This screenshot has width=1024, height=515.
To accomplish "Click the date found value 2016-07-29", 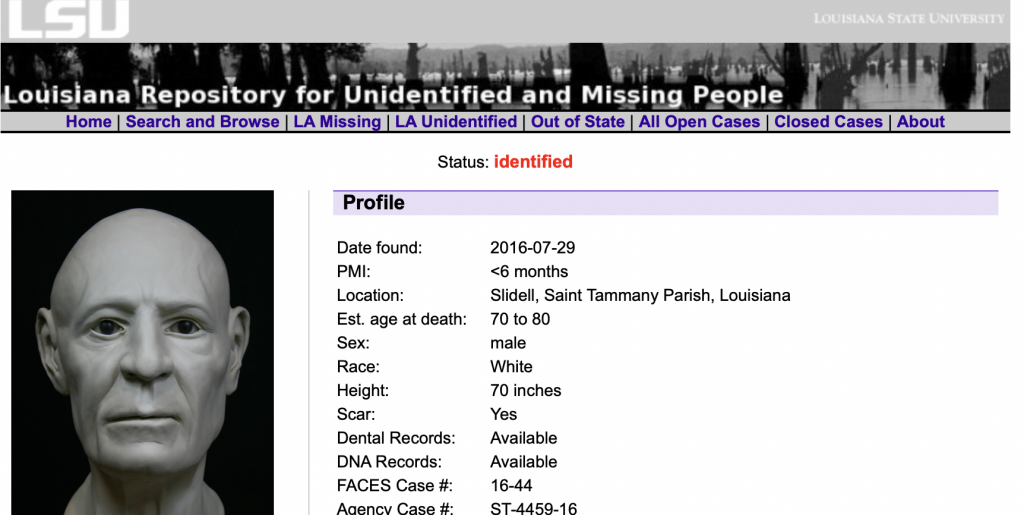I will (532, 248).
